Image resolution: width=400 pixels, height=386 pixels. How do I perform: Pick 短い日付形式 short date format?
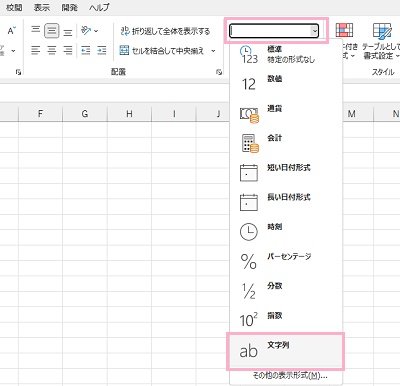[x=286, y=172]
